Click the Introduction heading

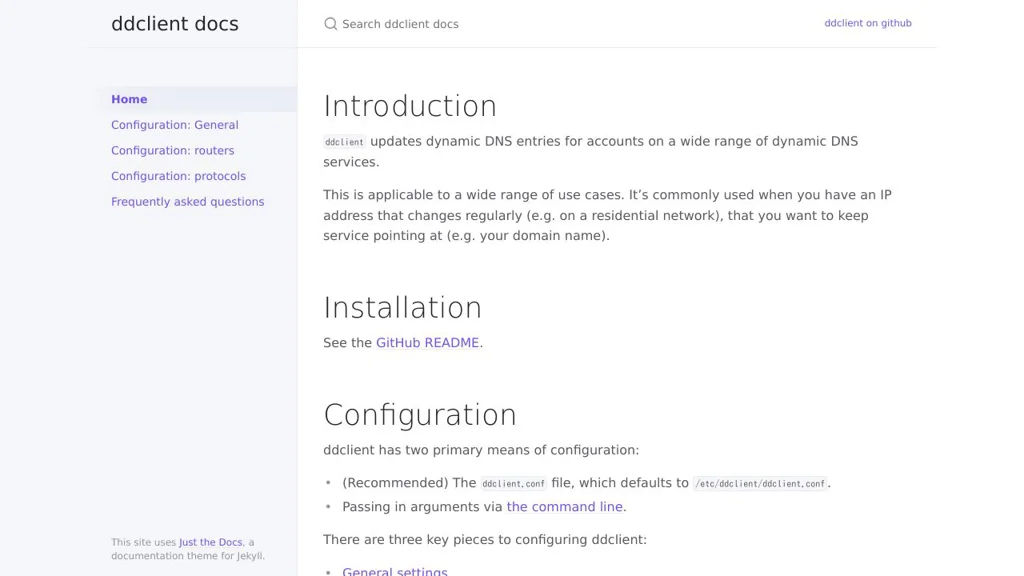point(410,106)
